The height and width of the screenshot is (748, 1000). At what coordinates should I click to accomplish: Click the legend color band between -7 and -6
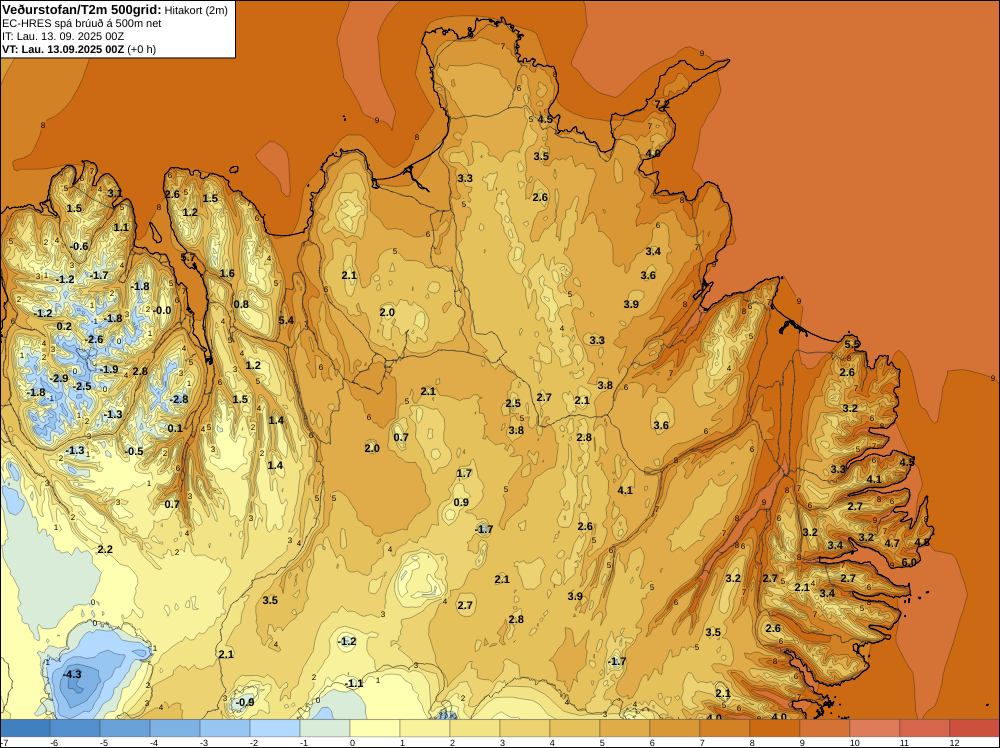[x=25, y=728]
